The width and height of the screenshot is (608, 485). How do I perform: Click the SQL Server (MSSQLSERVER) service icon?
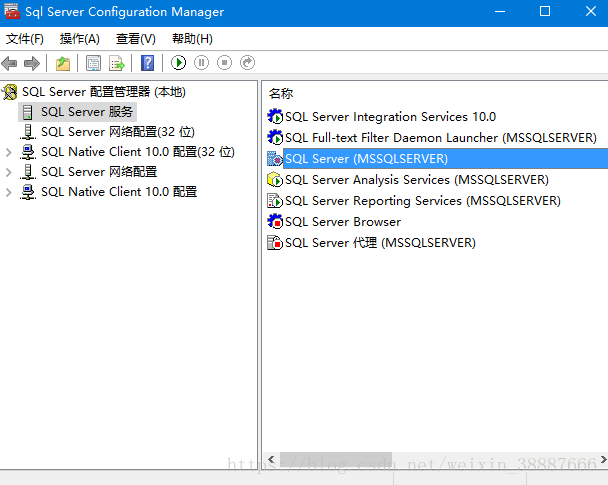pyautogui.click(x=275, y=158)
